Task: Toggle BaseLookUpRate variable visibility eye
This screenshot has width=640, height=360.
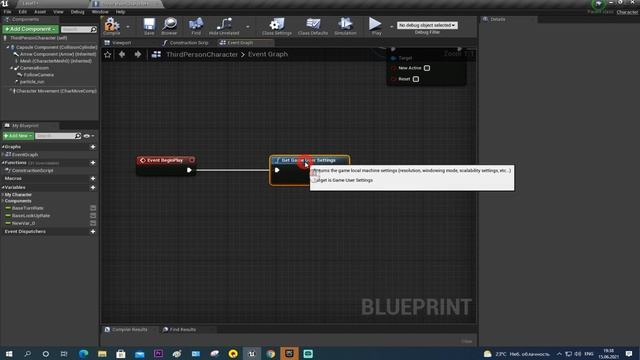Action: [93, 216]
